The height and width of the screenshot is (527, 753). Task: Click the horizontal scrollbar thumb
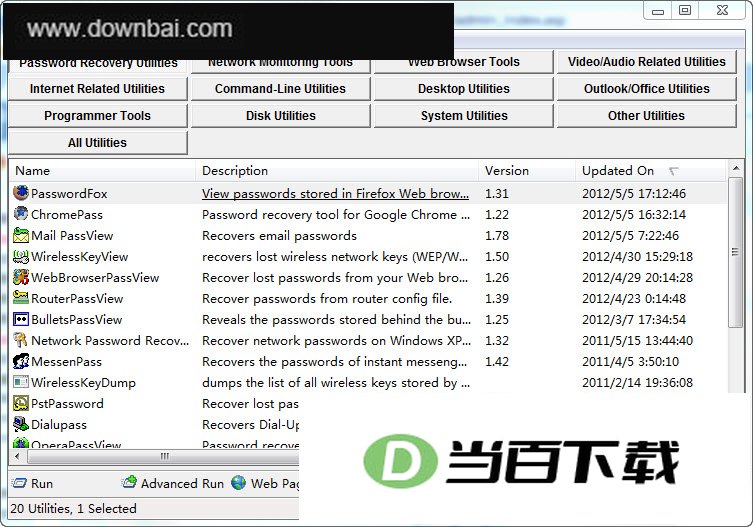tap(164, 456)
